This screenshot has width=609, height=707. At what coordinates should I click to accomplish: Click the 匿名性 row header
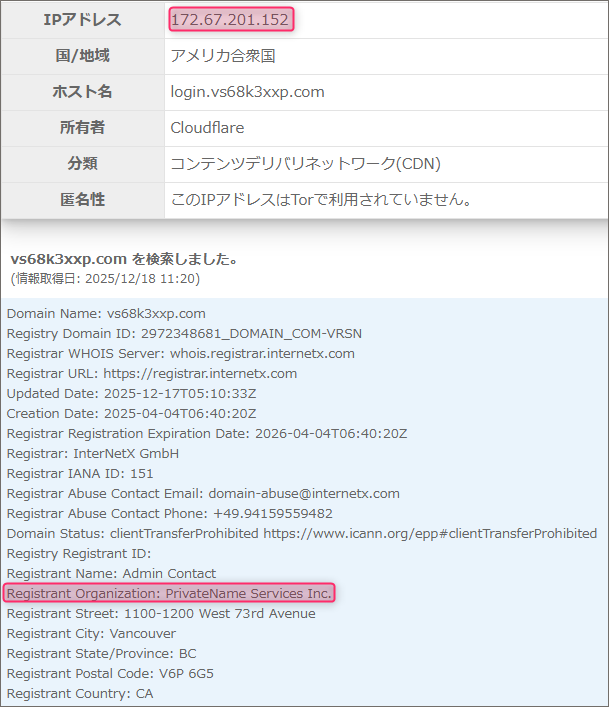click(83, 200)
